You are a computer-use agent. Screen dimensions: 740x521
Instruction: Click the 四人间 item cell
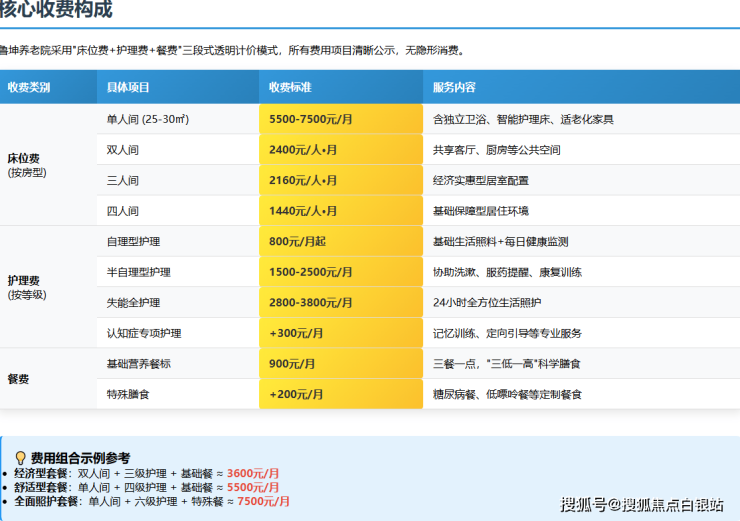[123, 211]
